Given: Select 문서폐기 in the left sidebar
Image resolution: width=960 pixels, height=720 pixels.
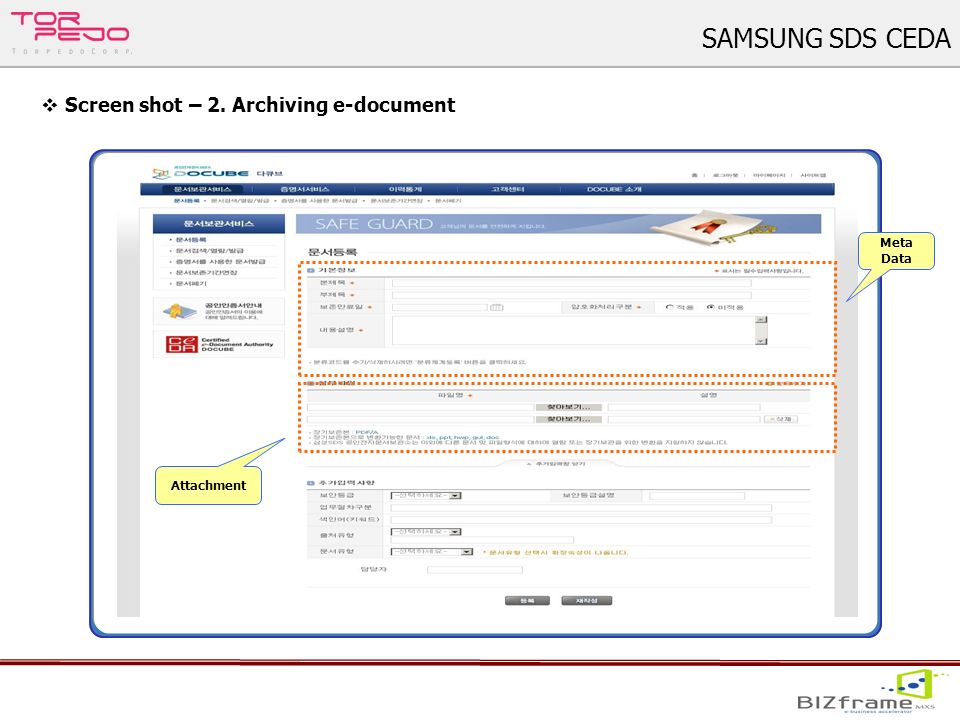Looking at the screenshot, I should point(190,283).
